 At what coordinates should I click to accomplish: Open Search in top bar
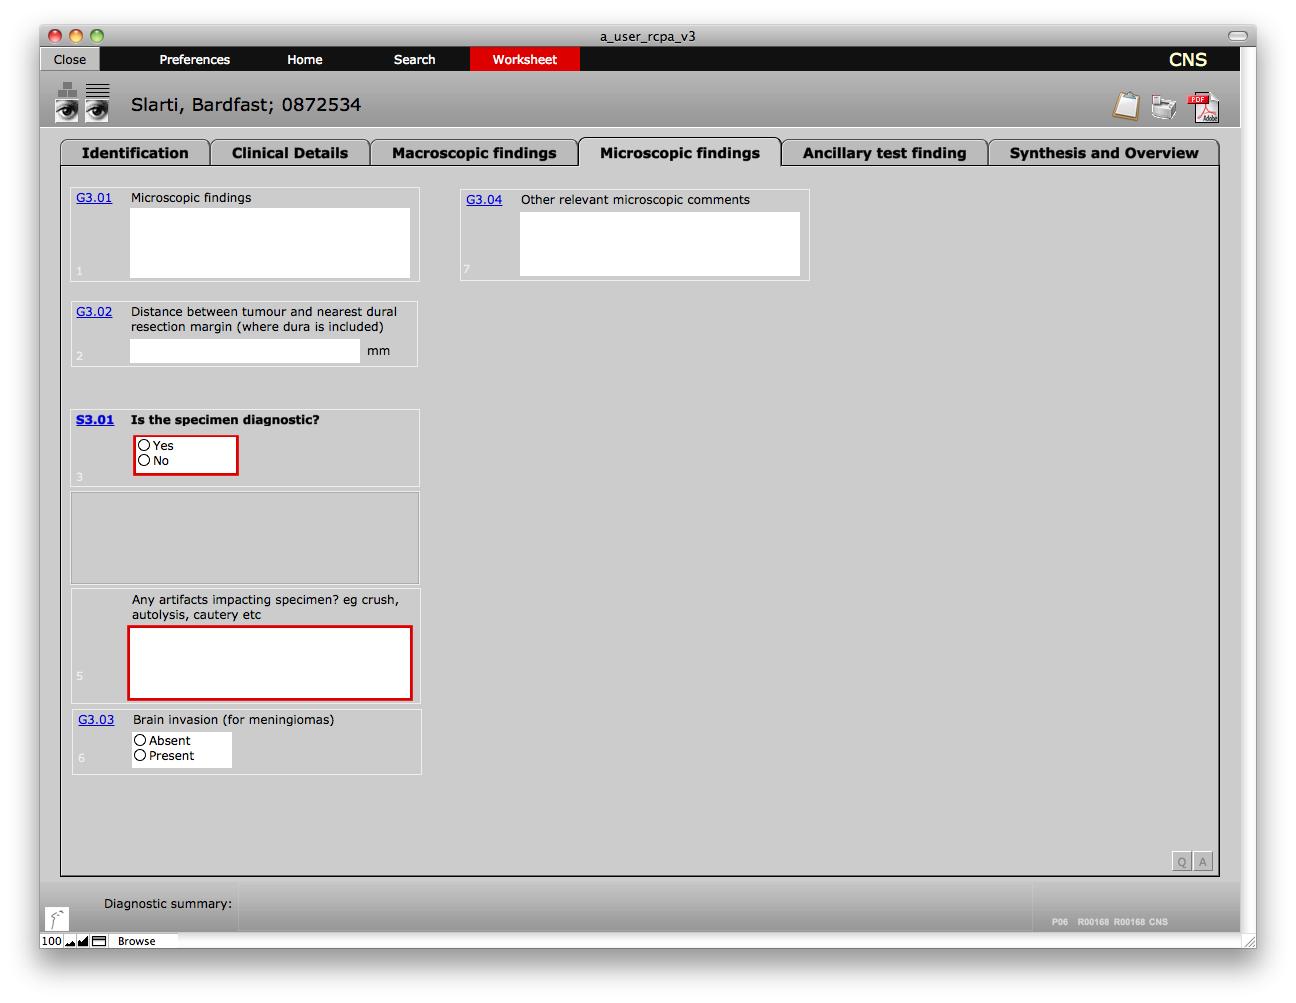coord(415,59)
